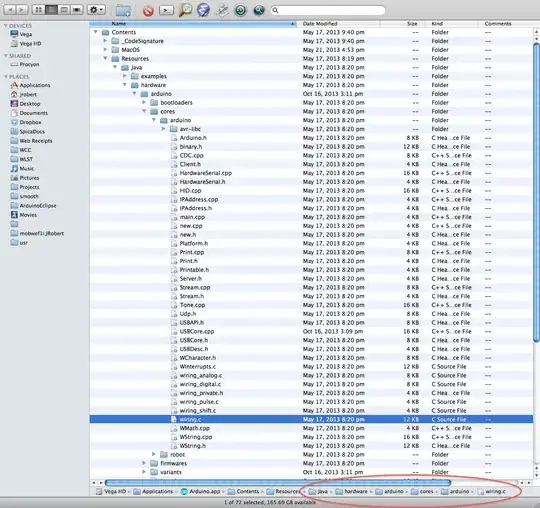540x508 pixels.
Task: Focus the Finder search field
Action: pyautogui.click(x=328, y=10)
